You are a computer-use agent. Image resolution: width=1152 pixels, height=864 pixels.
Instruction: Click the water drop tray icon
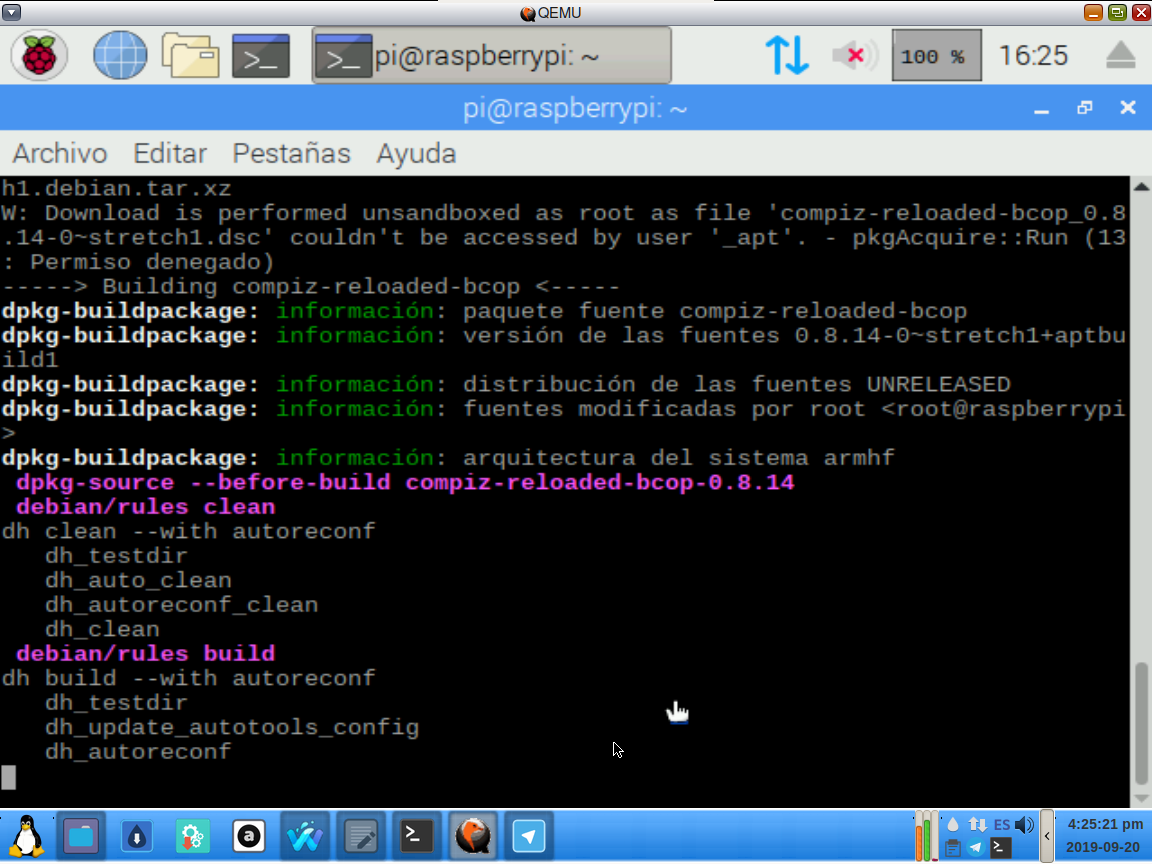[x=953, y=824]
